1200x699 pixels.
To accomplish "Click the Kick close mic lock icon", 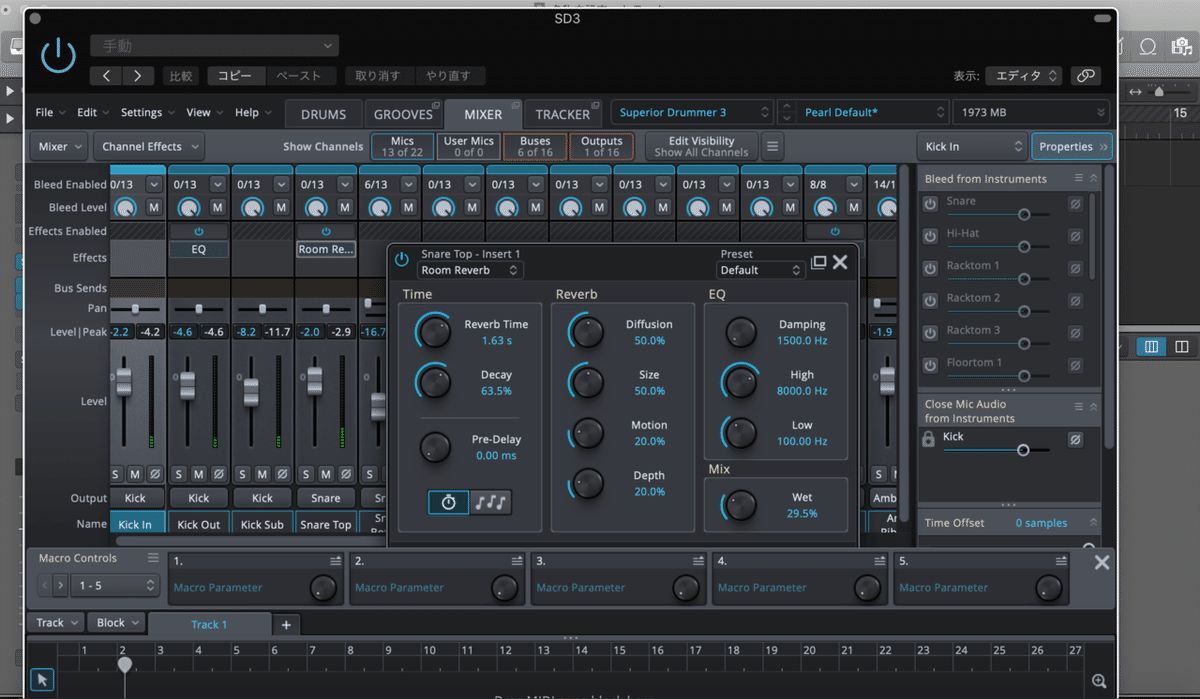I will point(929,439).
